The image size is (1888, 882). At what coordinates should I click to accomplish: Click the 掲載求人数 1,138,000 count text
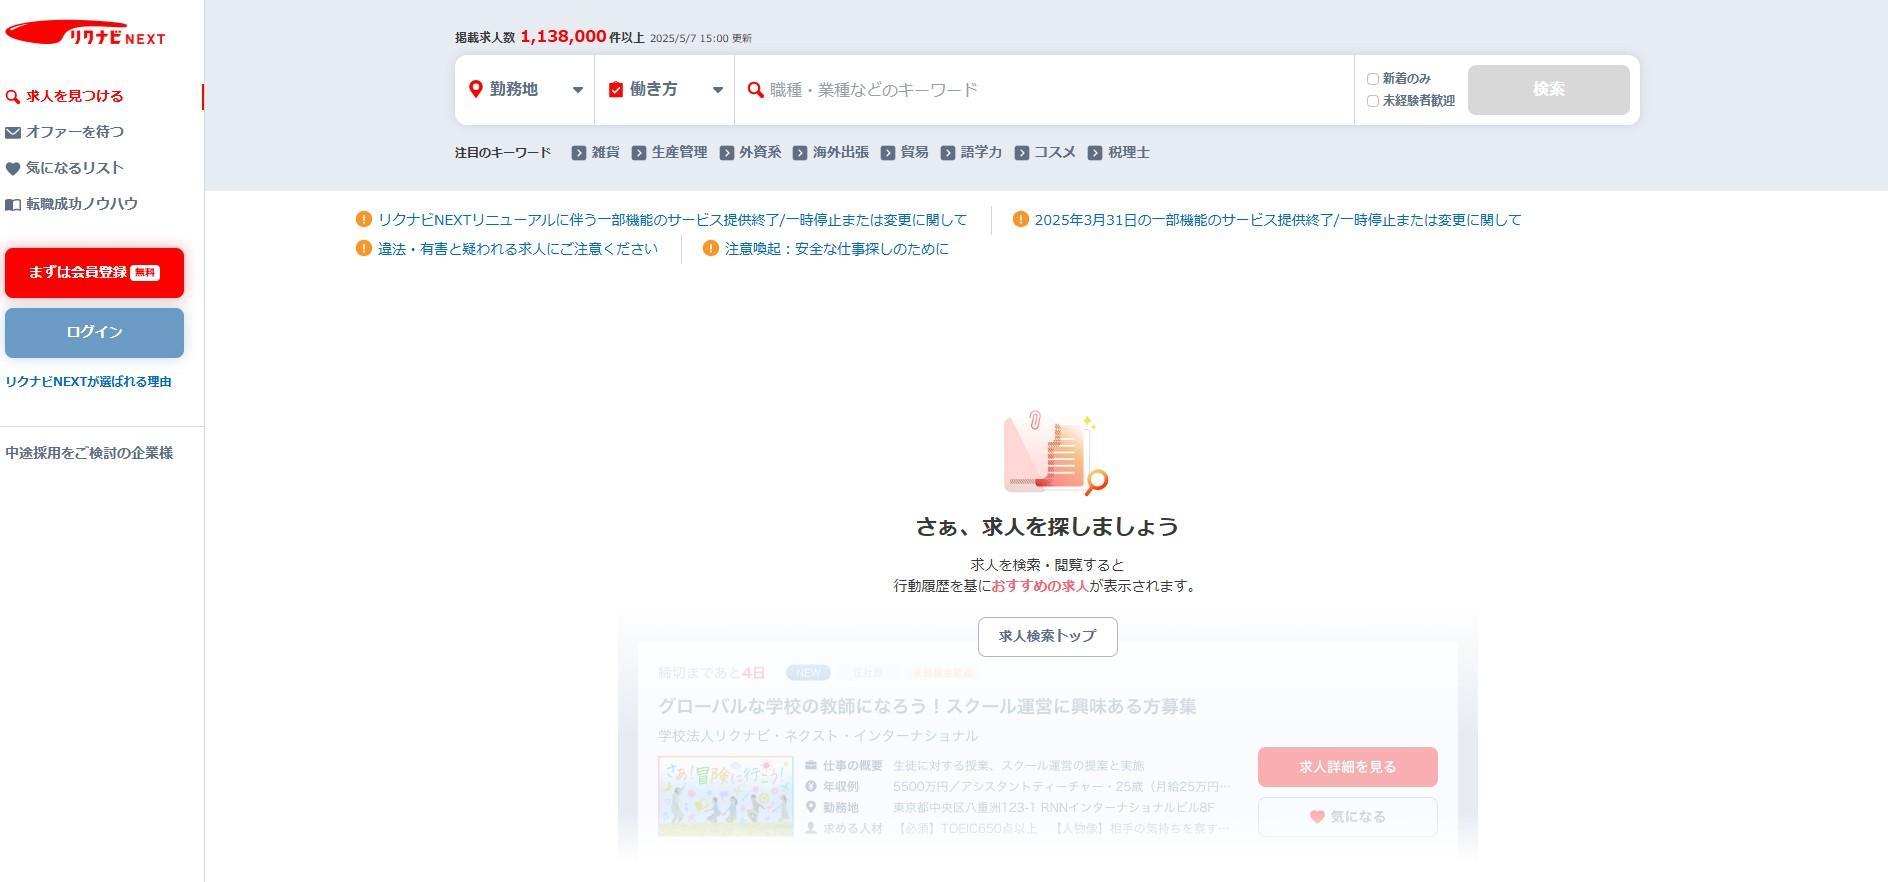click(x=550, y=37)
